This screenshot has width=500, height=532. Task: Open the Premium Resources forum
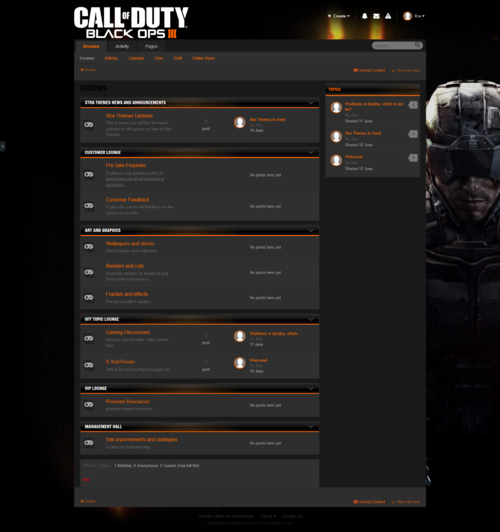tap(128, 402)
